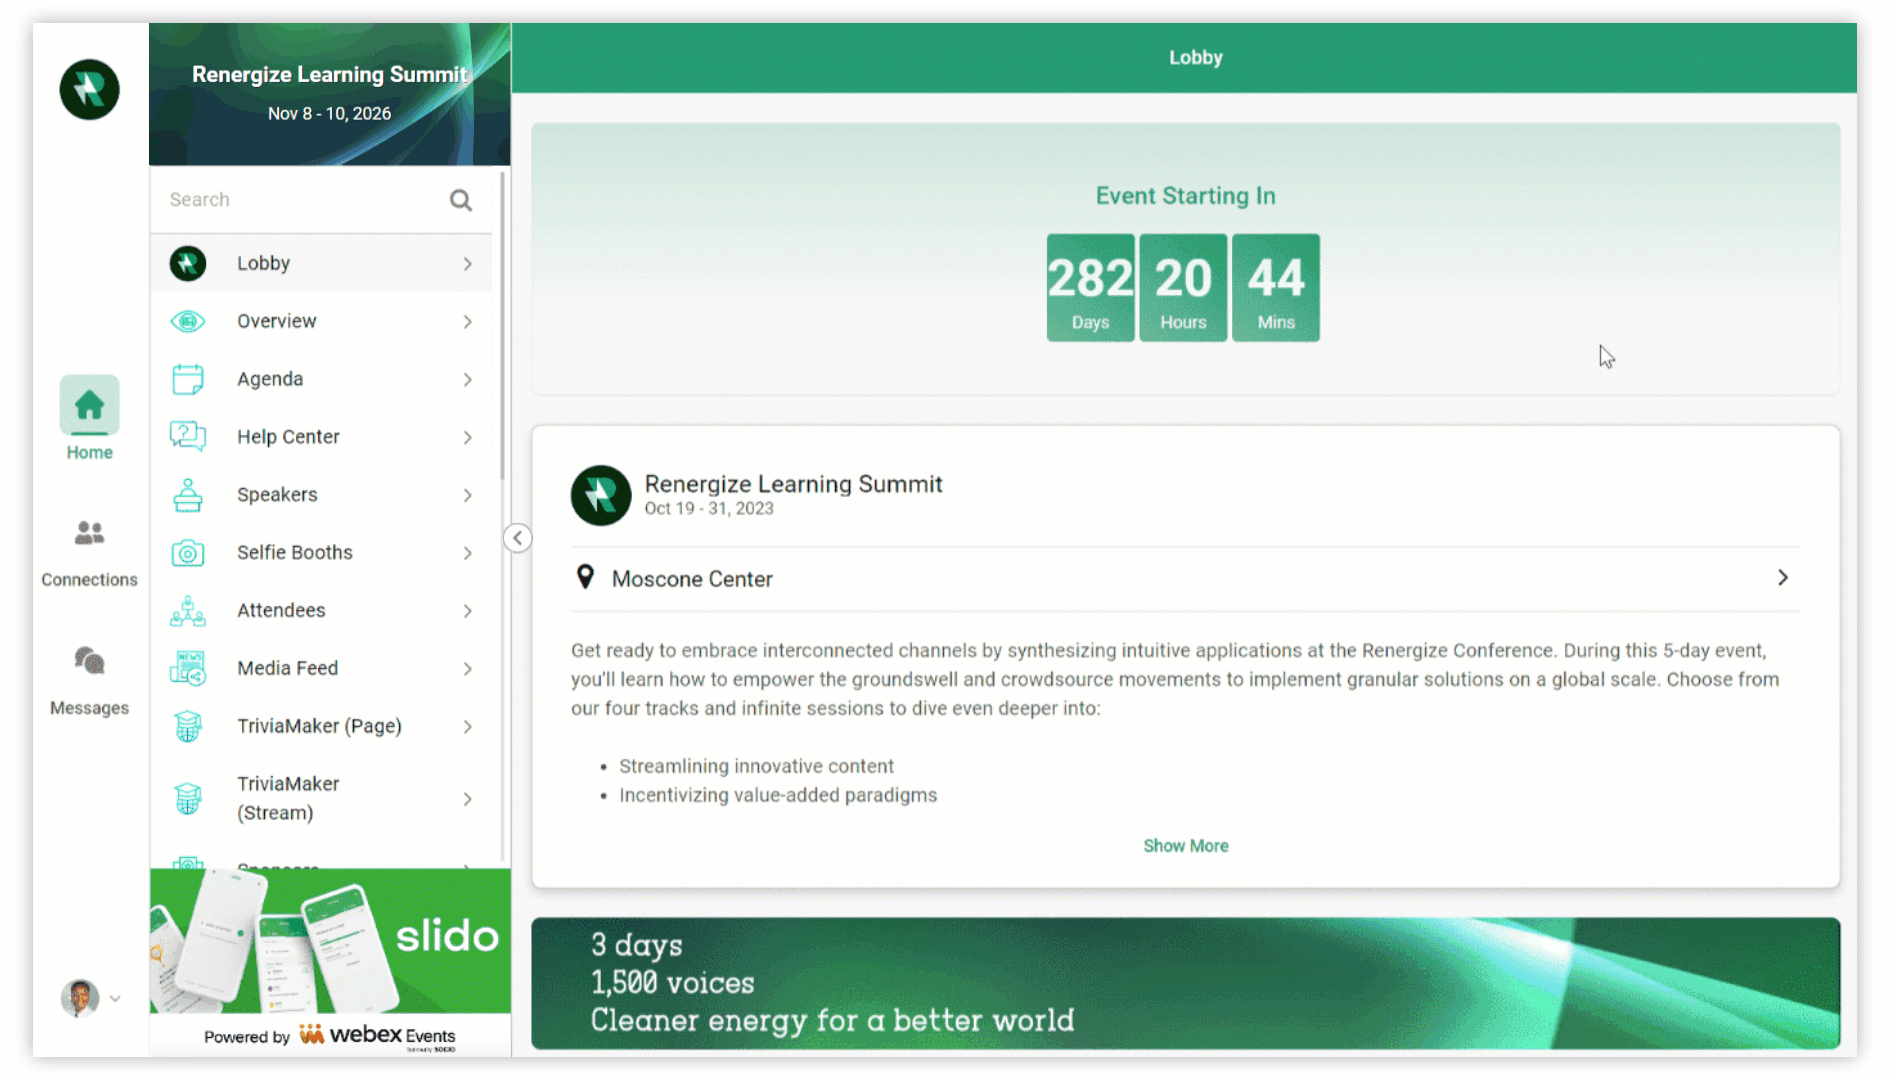Open the TriviaMaker (Page) menu item
The image size is (1890, 1080).
coord(321,726)
